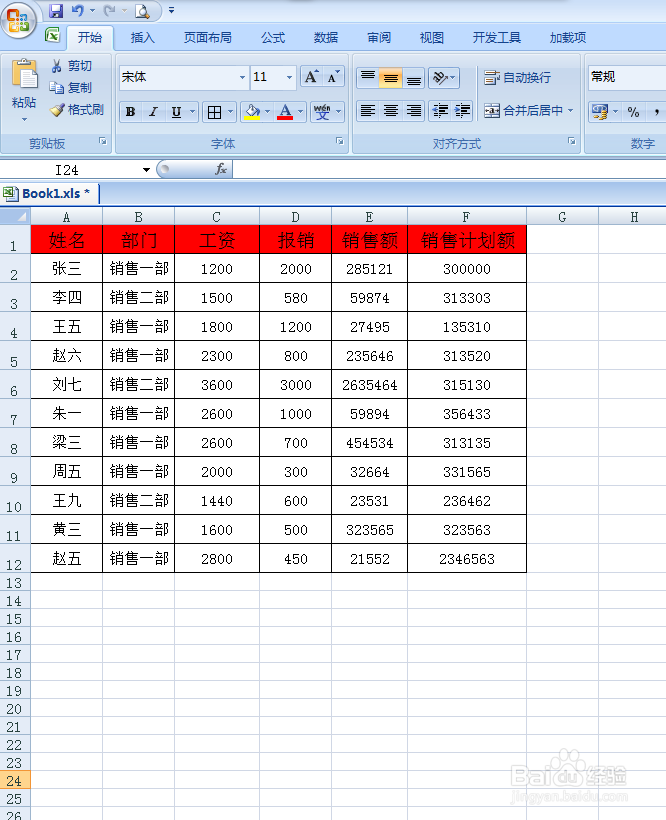Open the 开发工具 tab
This screenshot has height=820, width=666.
(x=497, y=38)
